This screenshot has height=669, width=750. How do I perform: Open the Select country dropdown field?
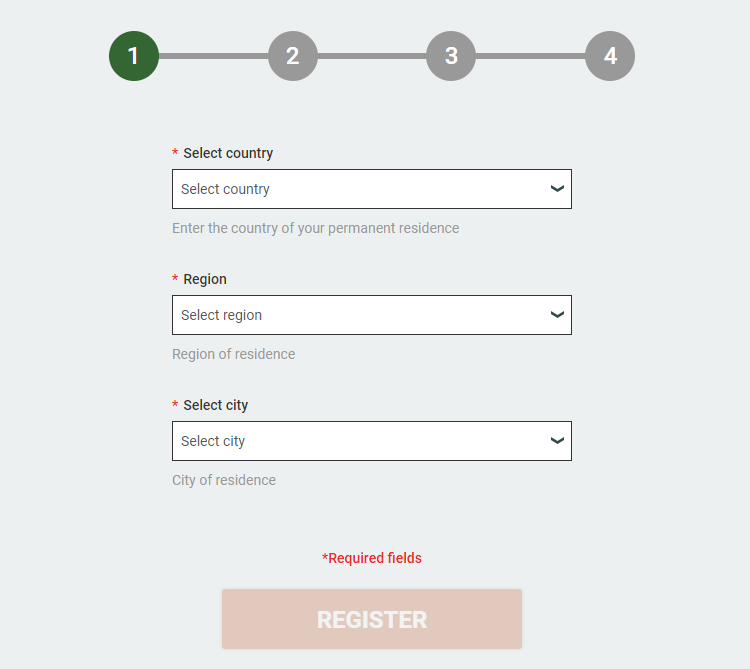pyautogui.click(x=360, y=189)
